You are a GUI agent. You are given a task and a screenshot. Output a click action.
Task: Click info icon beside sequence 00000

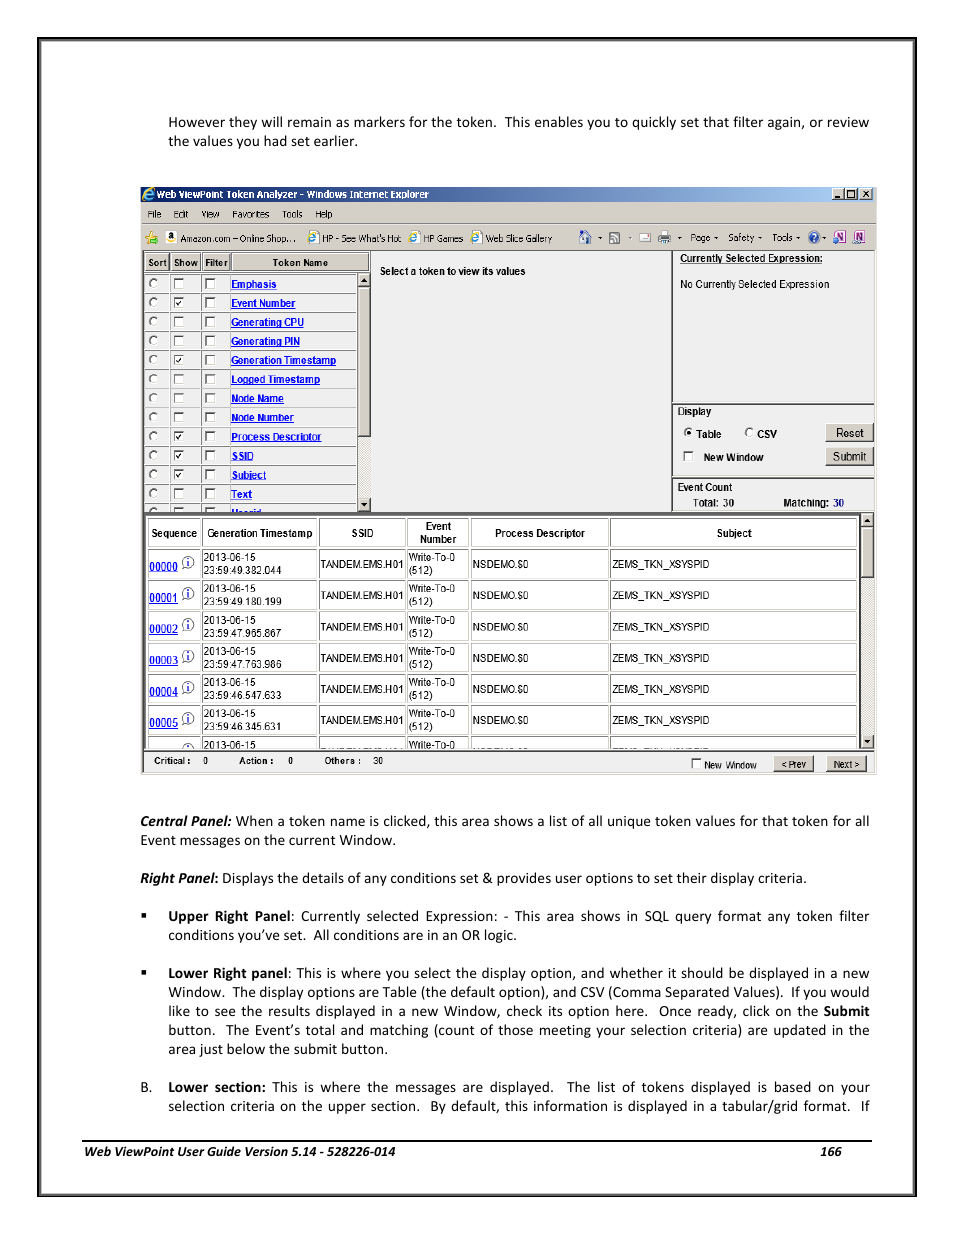pos(188,562)
